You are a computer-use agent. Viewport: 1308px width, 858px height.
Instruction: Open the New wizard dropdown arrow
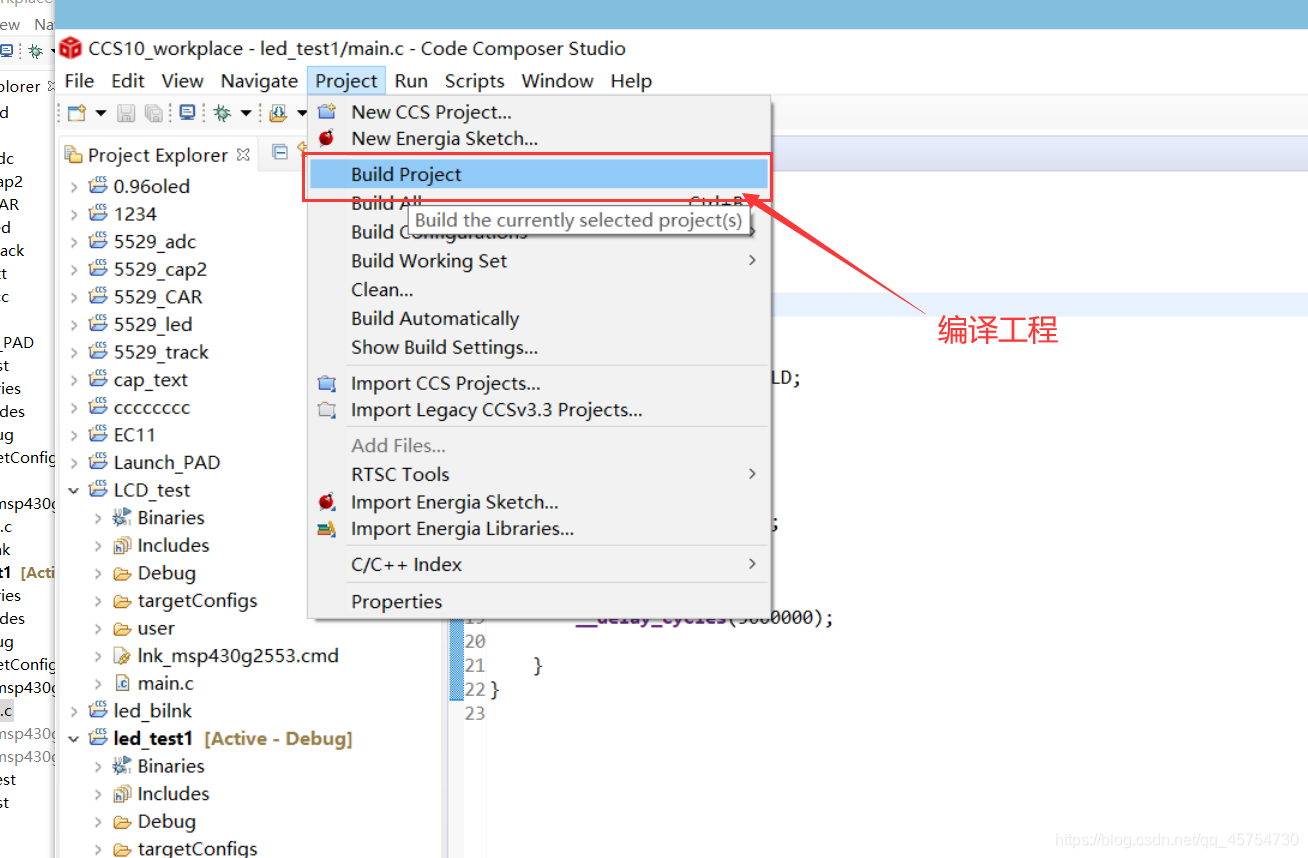pyautogui.click(x=100, y=114)
